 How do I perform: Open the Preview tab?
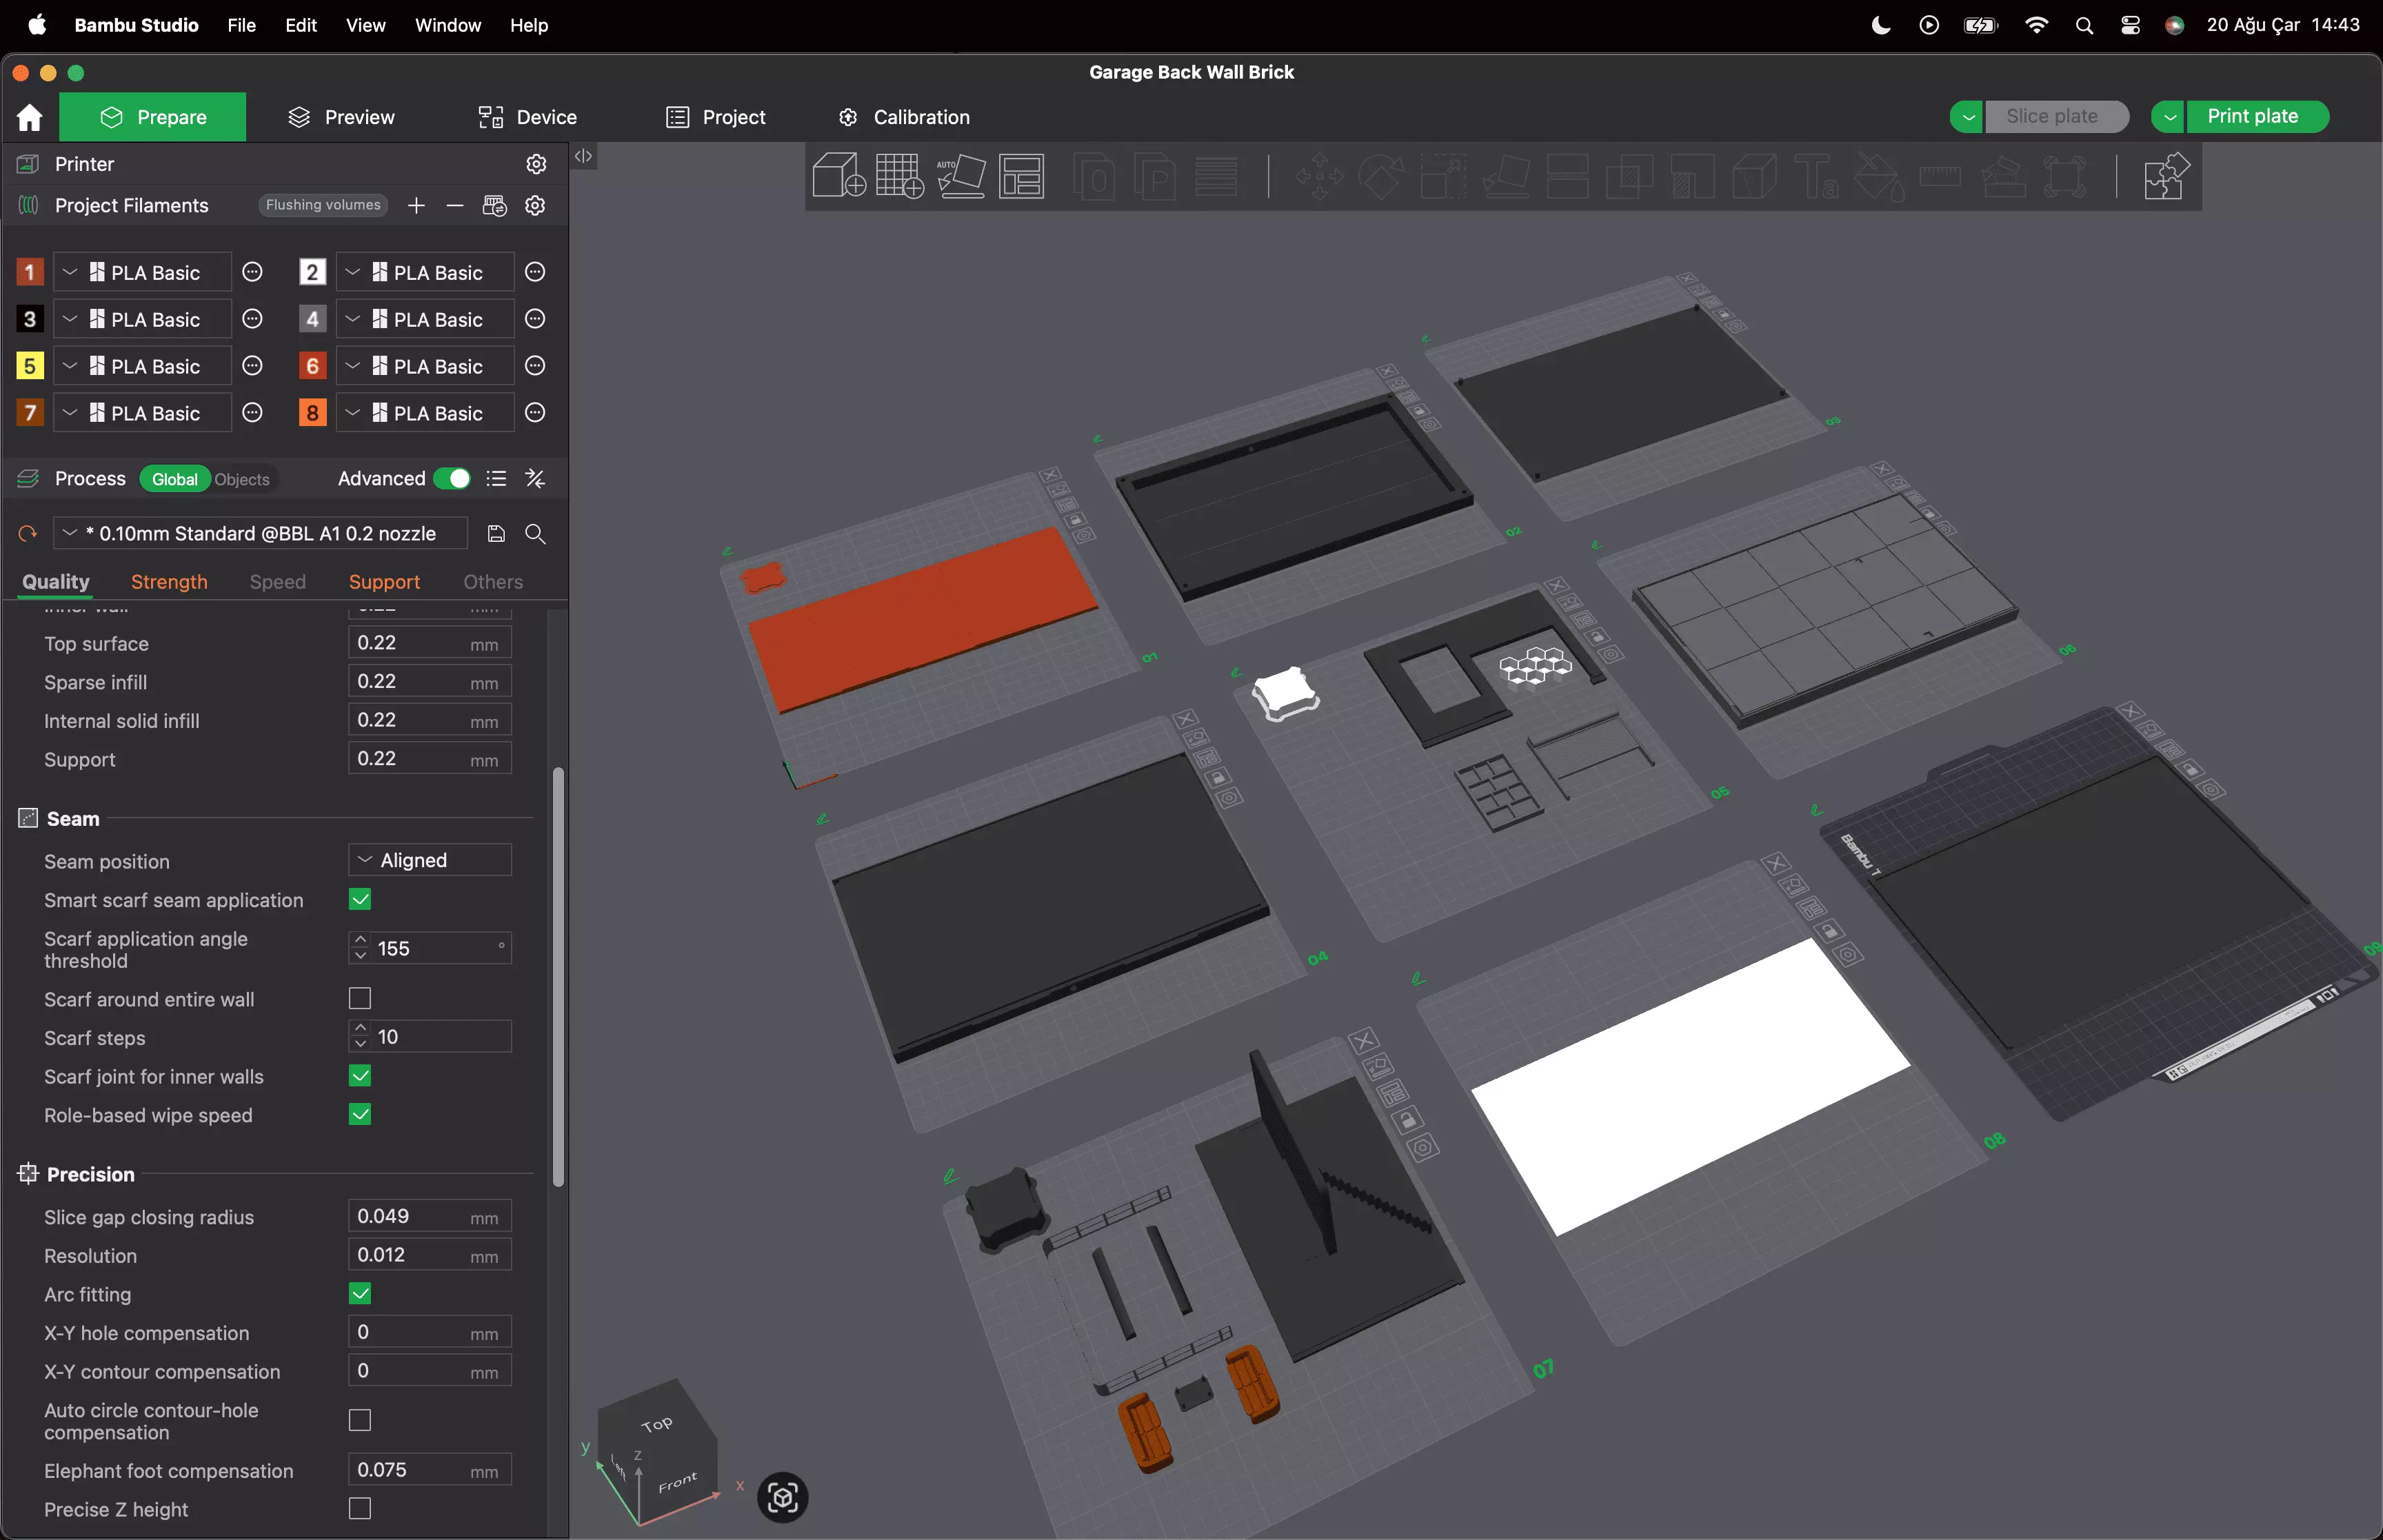click(x=341, y=117)
